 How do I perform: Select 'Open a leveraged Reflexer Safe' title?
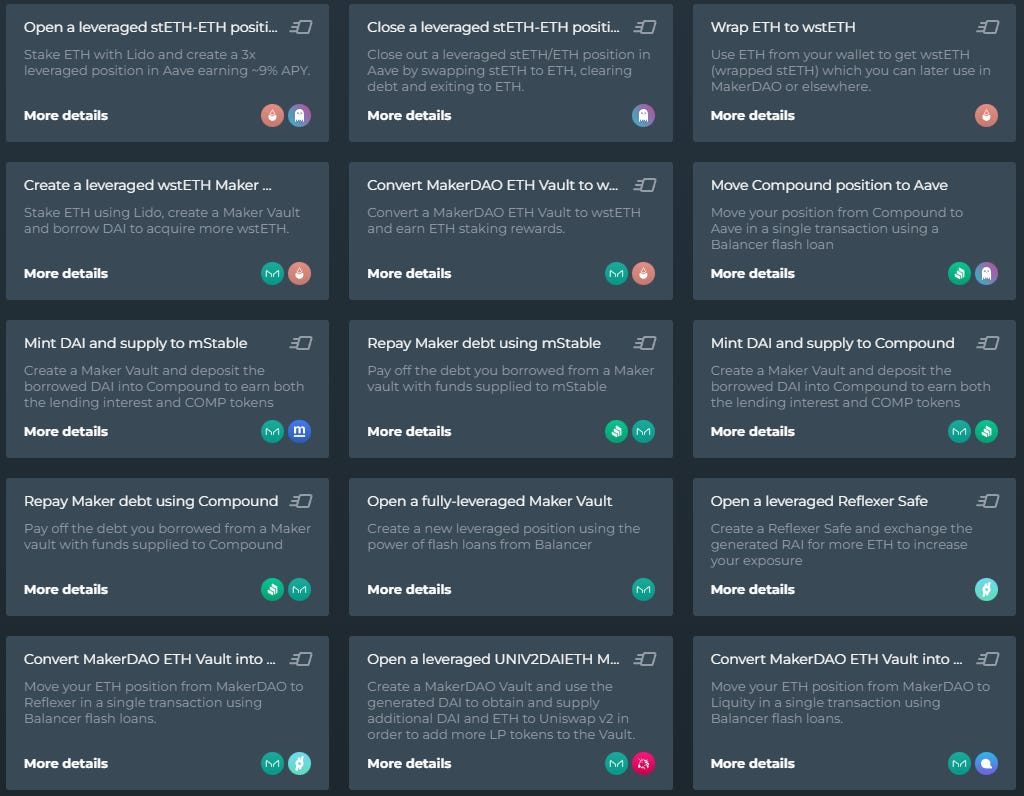pyautogui.click(x=819, y=501)
